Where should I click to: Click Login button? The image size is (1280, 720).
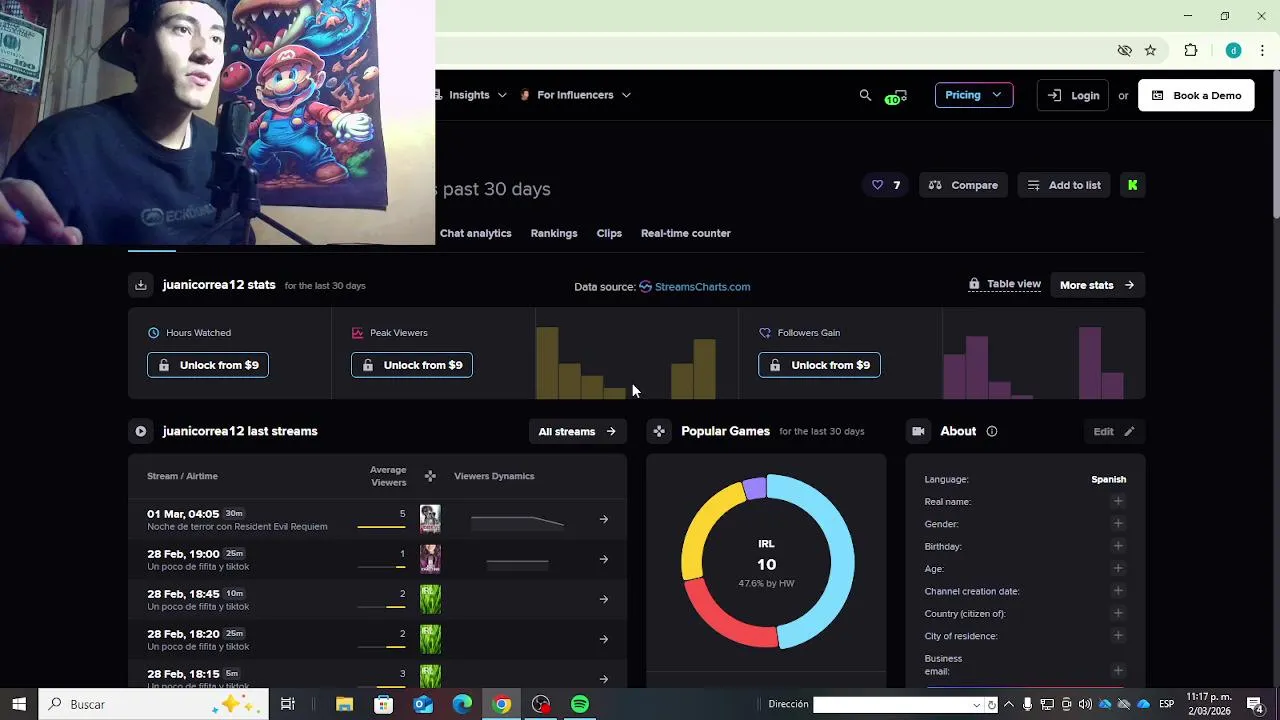(x=1073, y=95)
